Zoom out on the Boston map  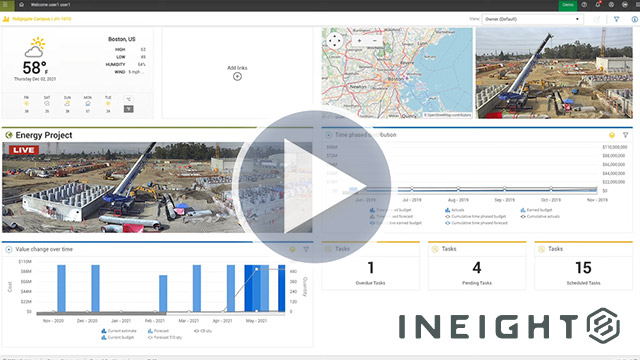pos(375,41)
